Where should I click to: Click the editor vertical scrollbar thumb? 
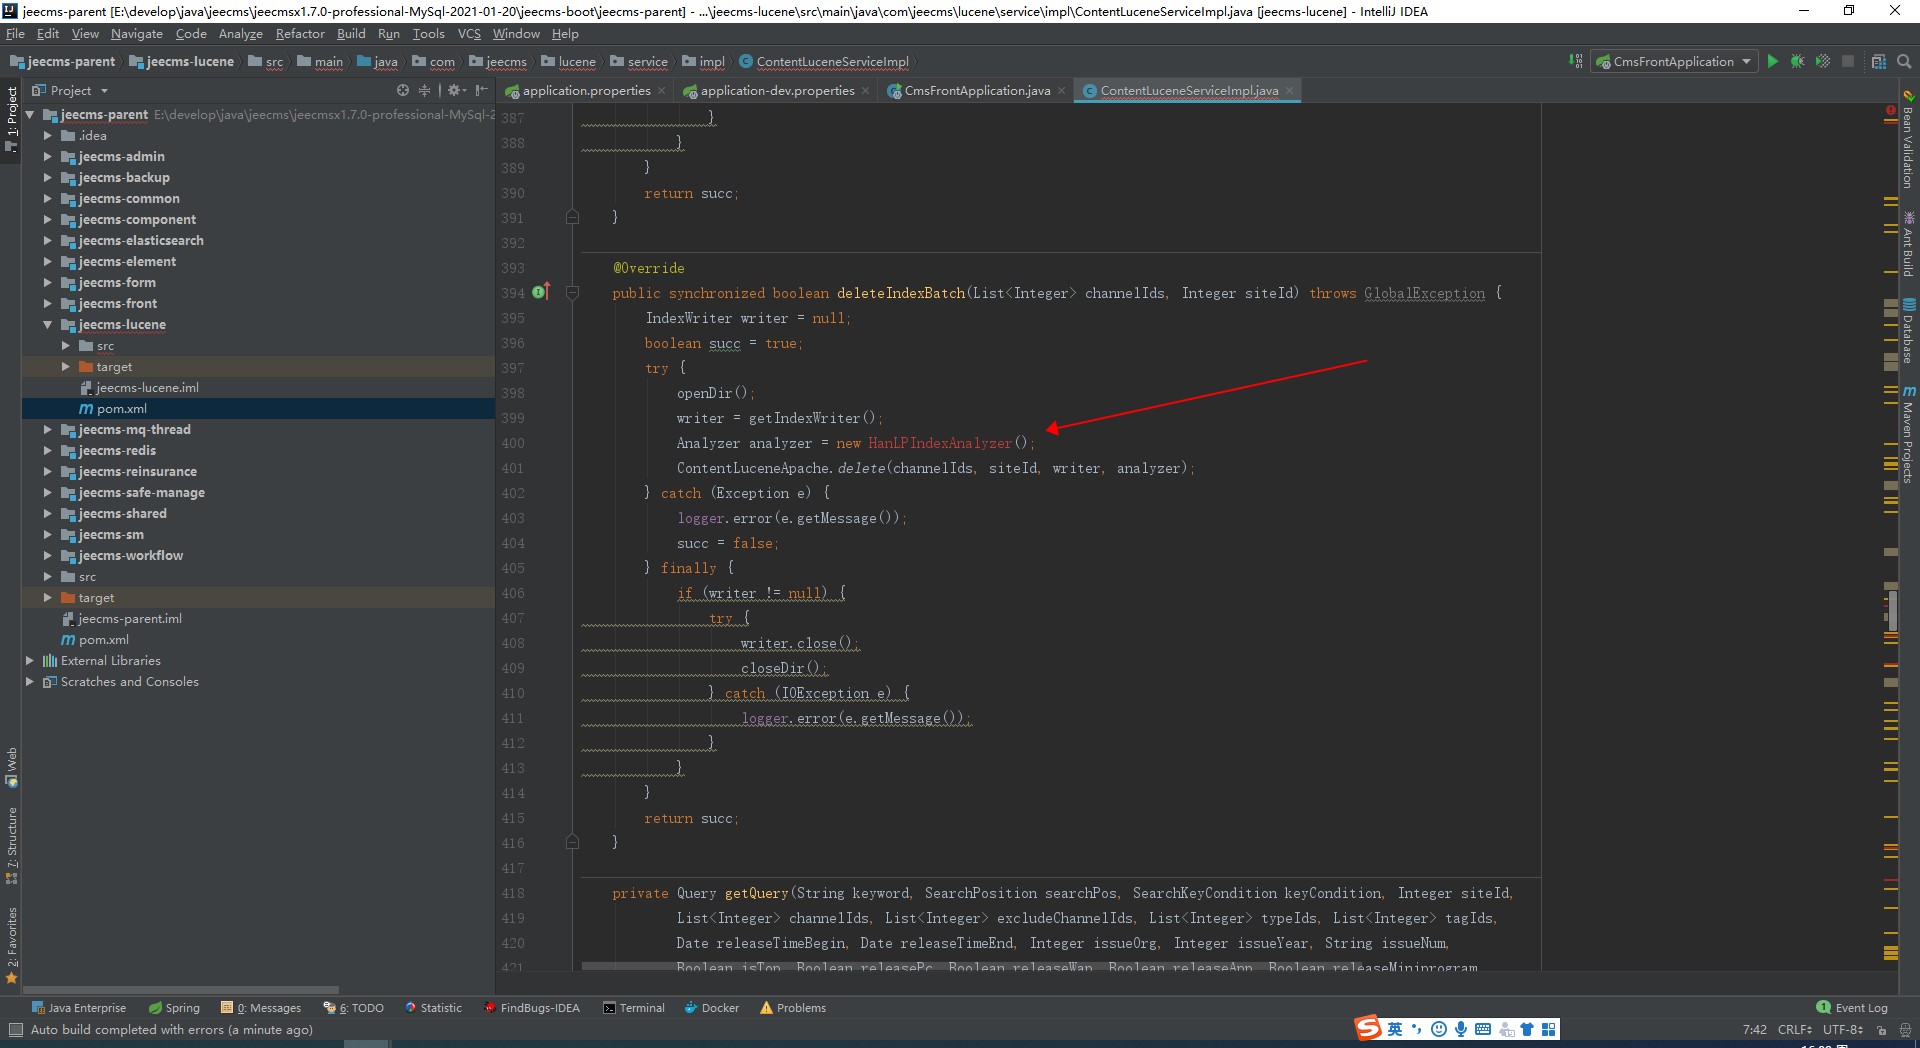[1892, 610]
